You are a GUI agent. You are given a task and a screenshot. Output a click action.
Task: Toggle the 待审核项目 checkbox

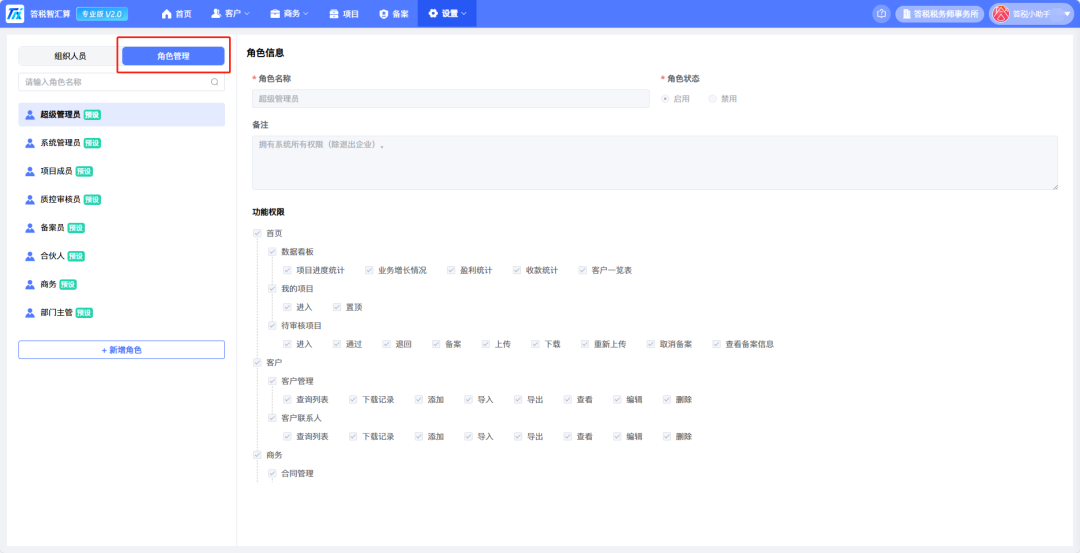tap(273, 326)
